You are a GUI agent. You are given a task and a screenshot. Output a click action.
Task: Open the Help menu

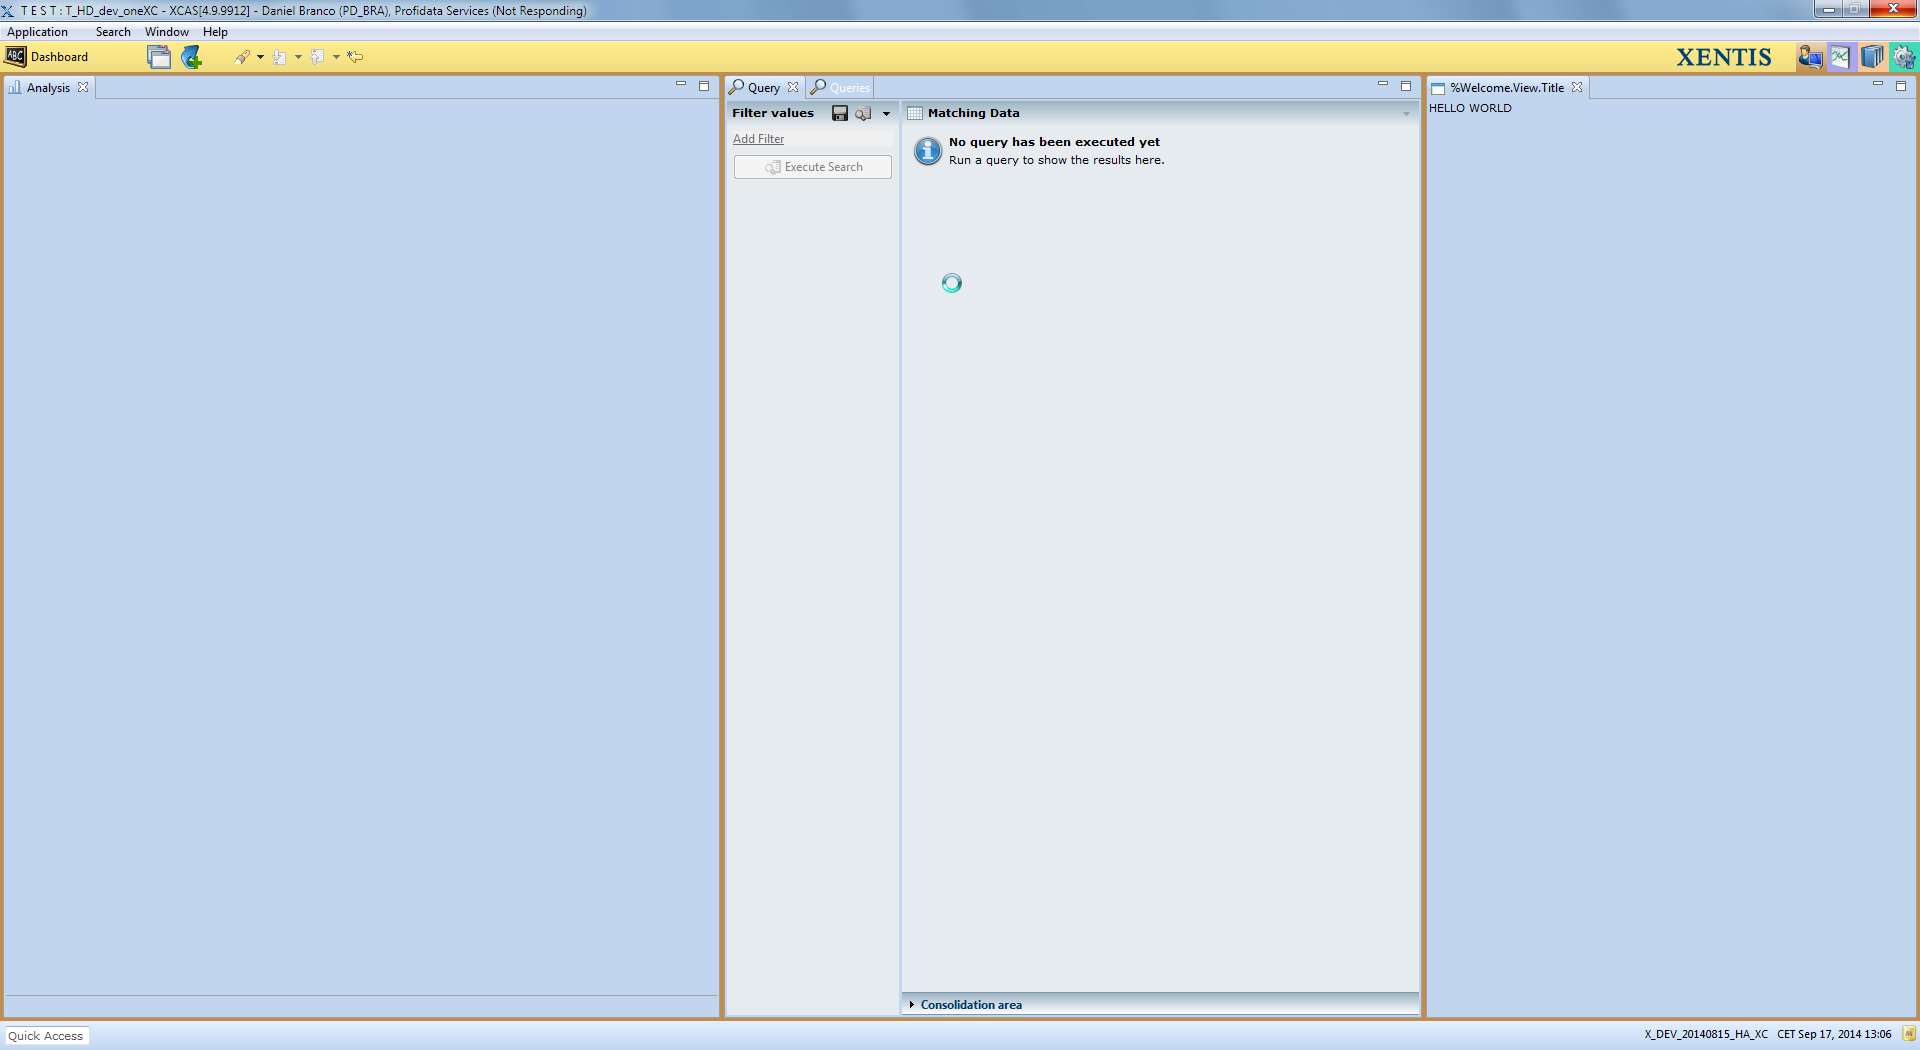pos(215,32)
